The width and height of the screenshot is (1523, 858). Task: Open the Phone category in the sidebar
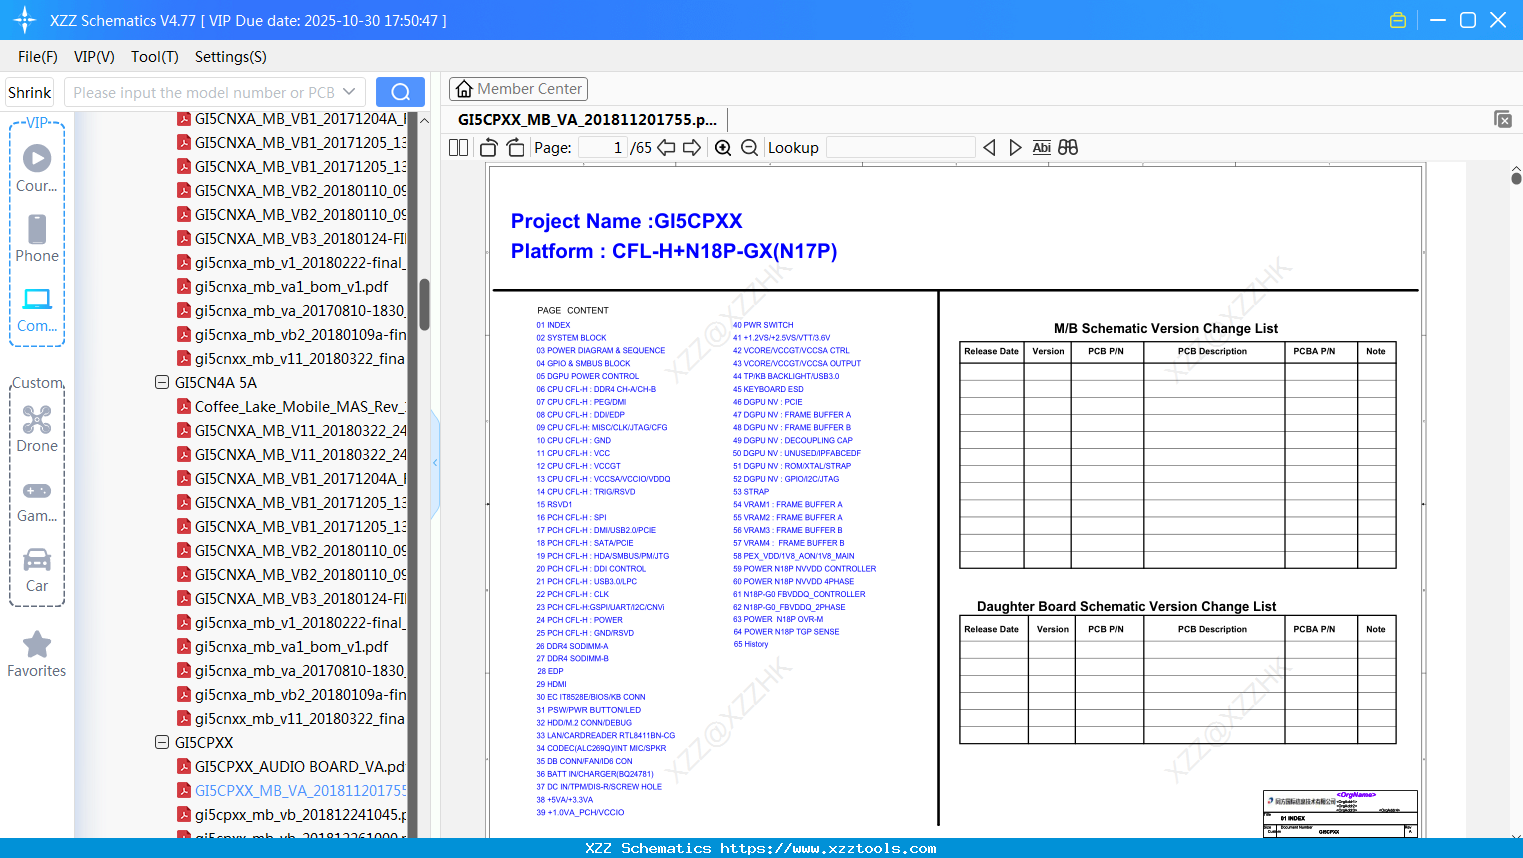[x=37, y=239]
